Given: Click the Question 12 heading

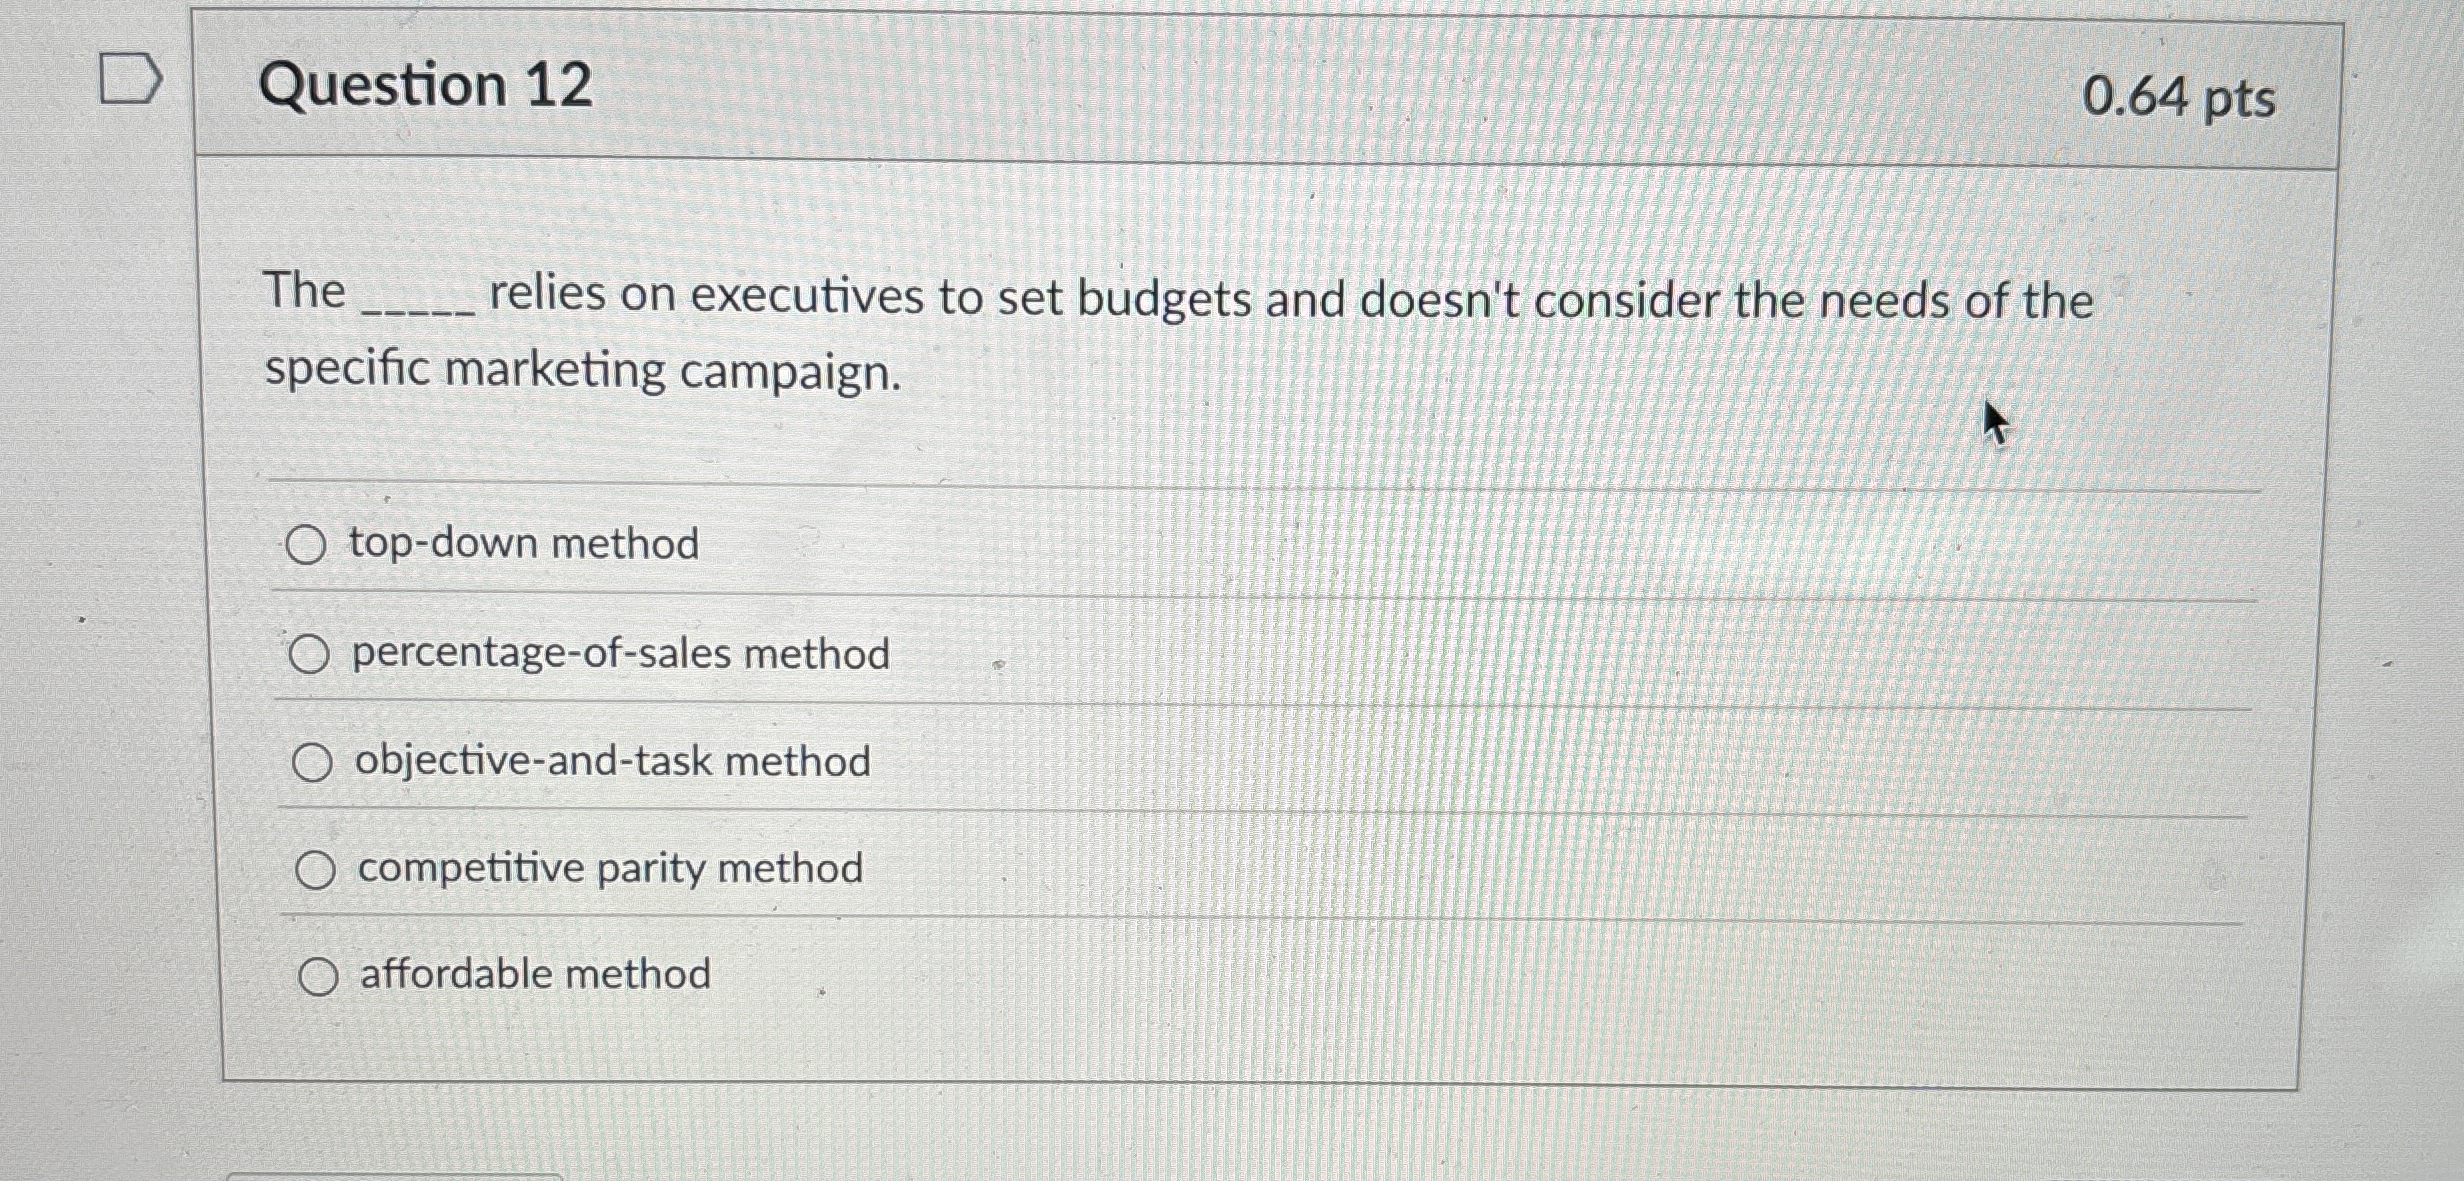Looking at the screenshot, I should 426,90.
